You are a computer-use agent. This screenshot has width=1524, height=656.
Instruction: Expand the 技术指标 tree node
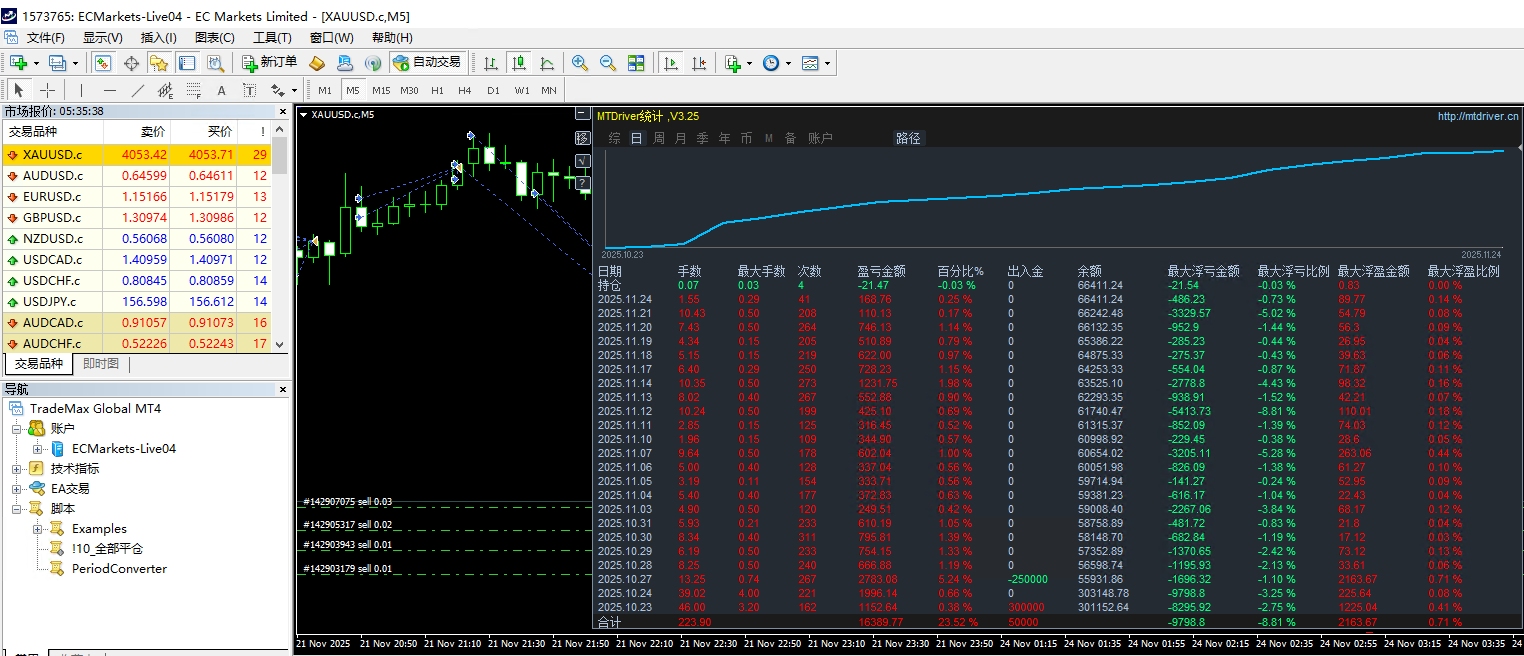coord(17,469)
